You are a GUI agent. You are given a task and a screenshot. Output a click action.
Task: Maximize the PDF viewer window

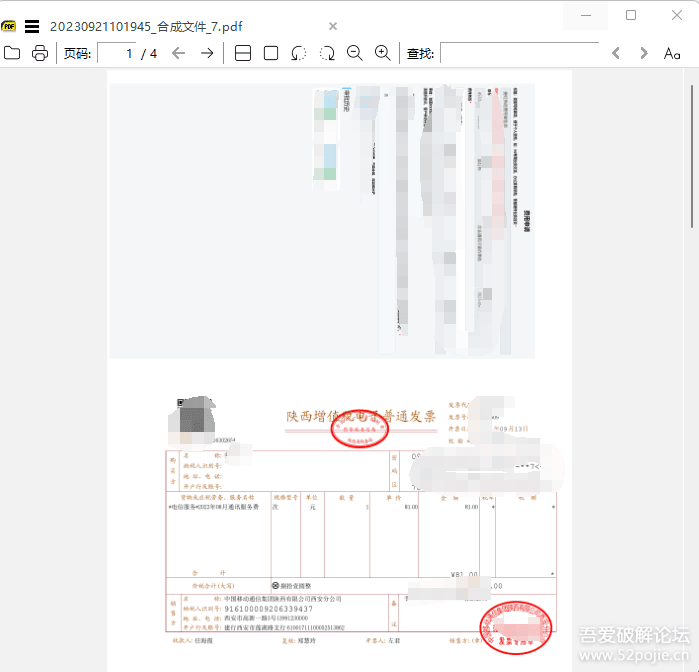tap(631, 16)
